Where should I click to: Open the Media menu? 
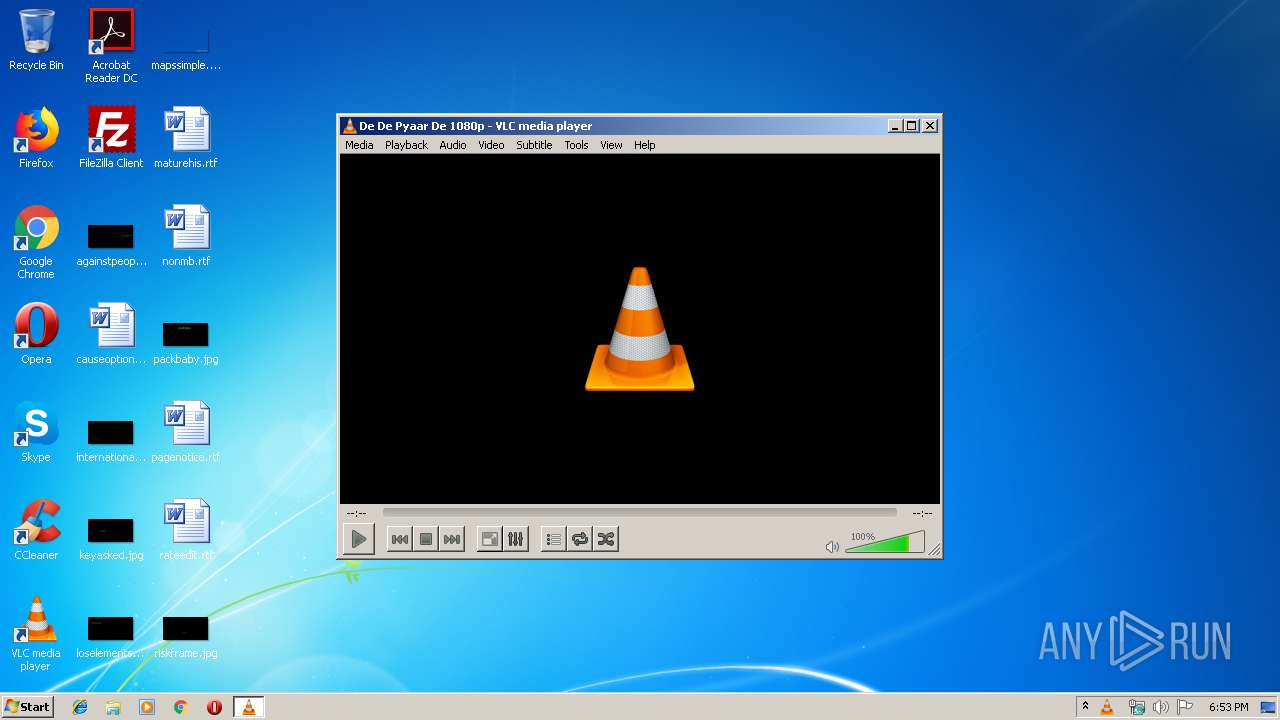click(359, 145)
